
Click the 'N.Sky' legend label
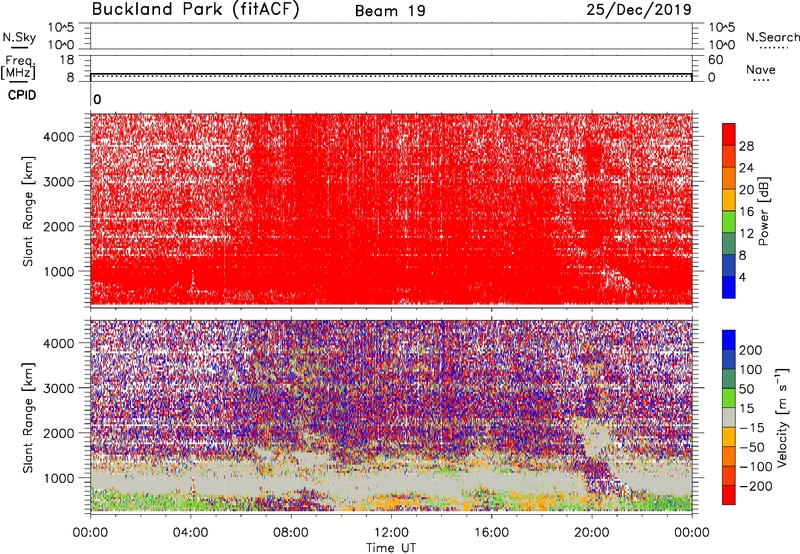[x=19, y=37]
